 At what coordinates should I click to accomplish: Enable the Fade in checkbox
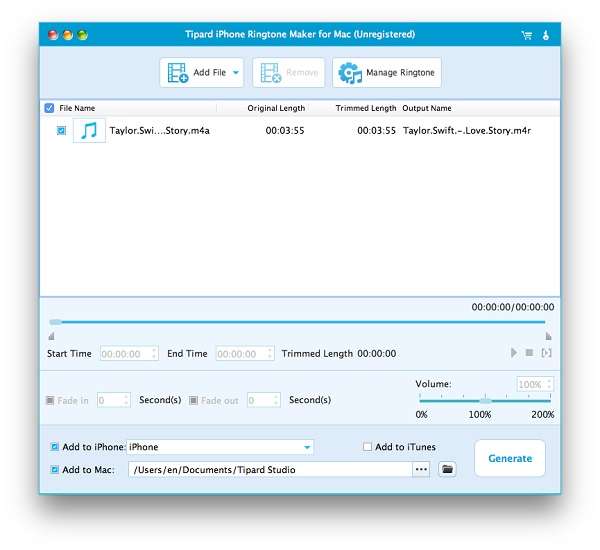(x=50, y=400)
